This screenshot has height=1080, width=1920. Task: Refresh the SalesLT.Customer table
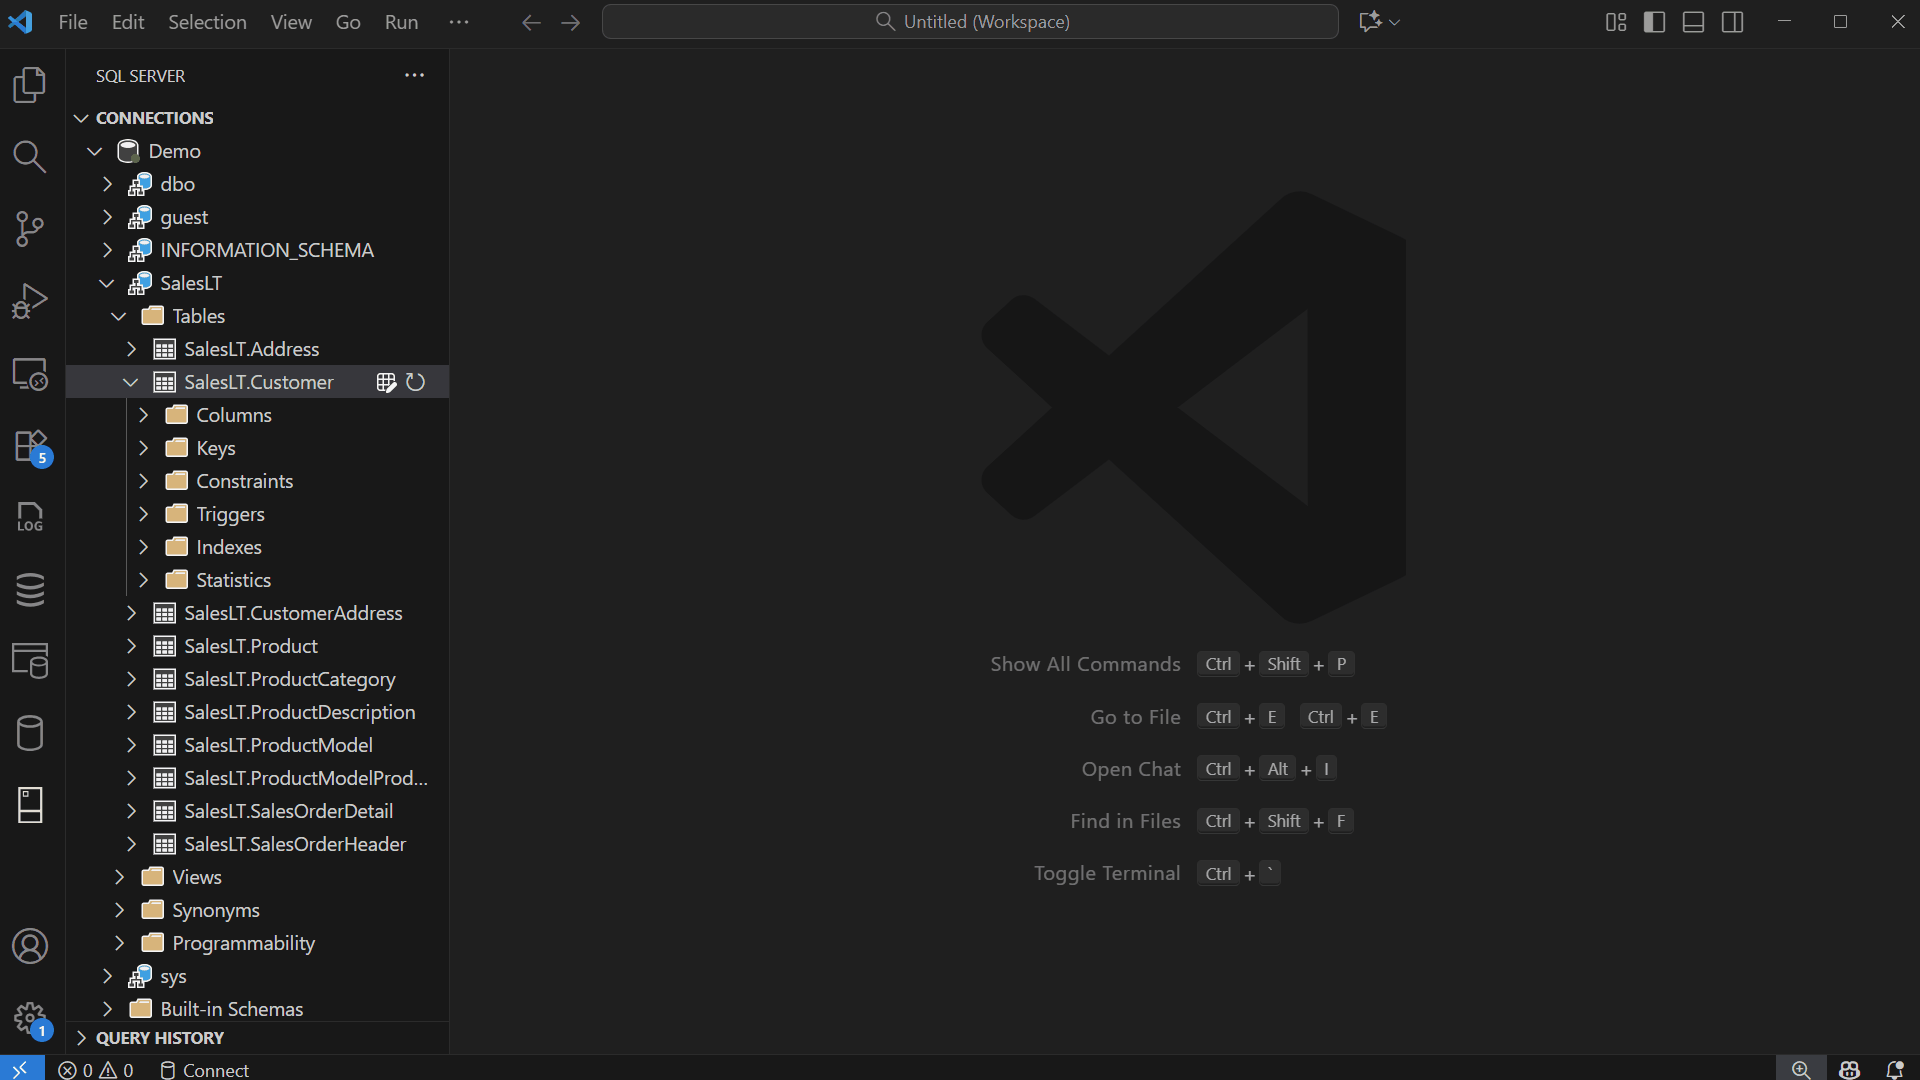click(x=416, y=382)
